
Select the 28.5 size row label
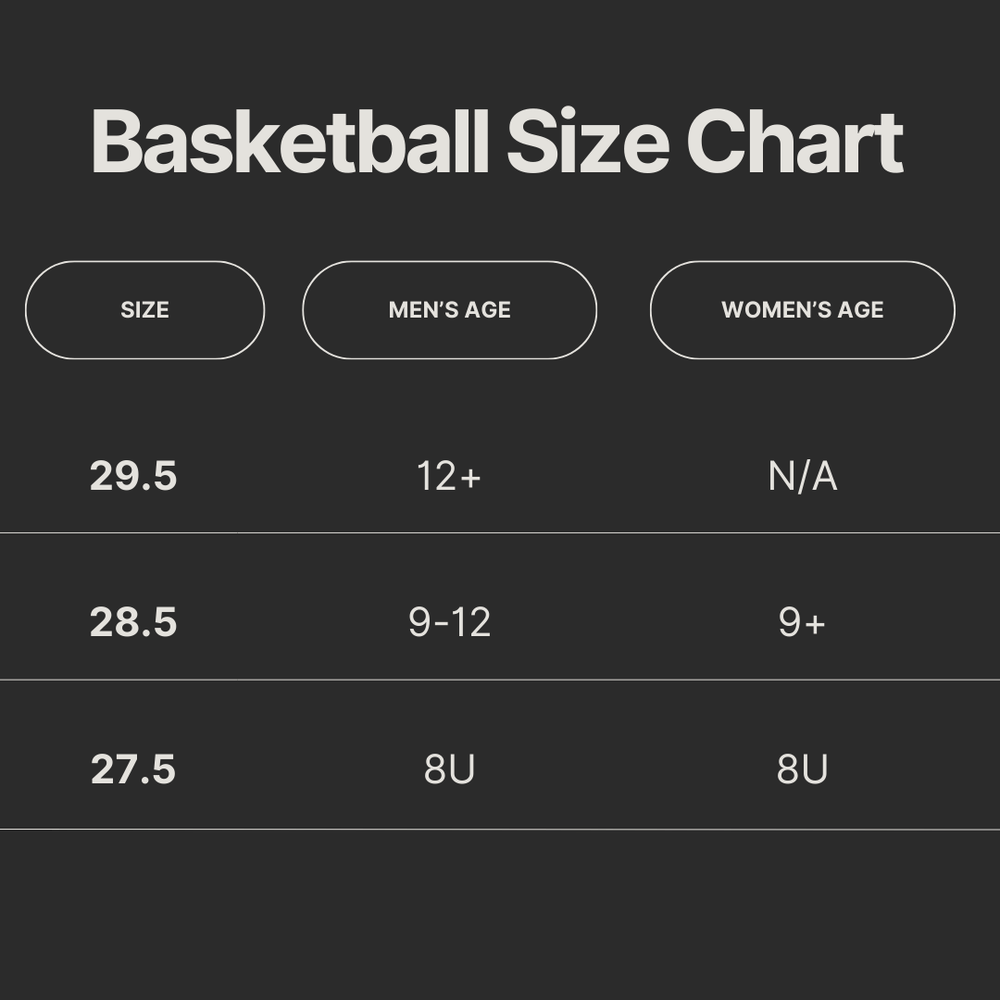click(x=133, y=623)
